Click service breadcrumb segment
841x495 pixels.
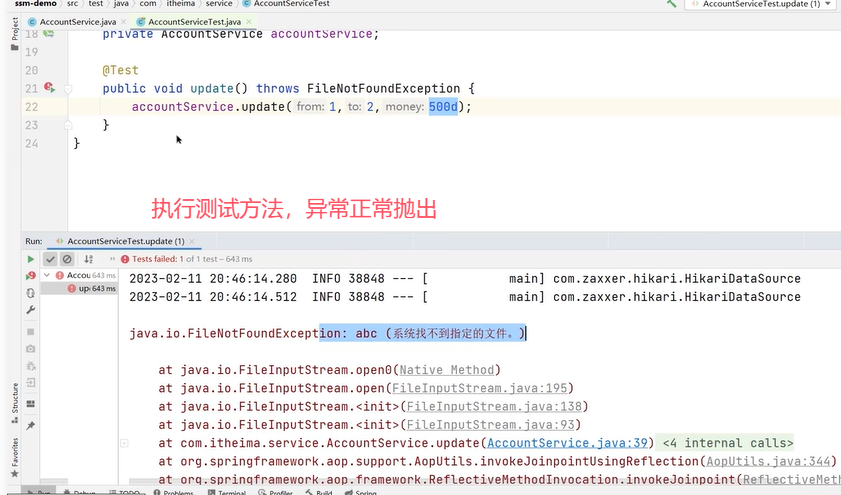click(x=219, y=3)
